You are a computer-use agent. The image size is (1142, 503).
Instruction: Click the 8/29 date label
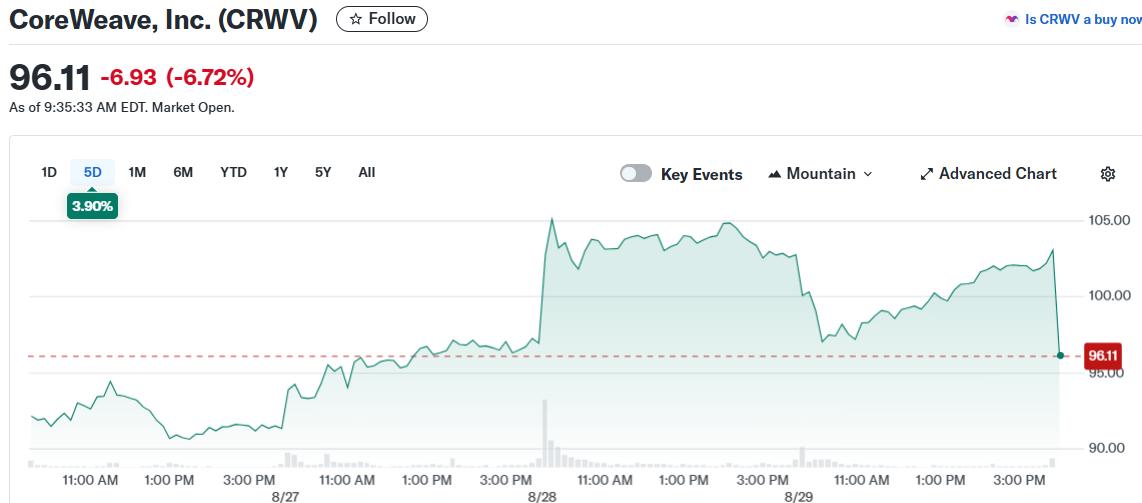point(799,497)
